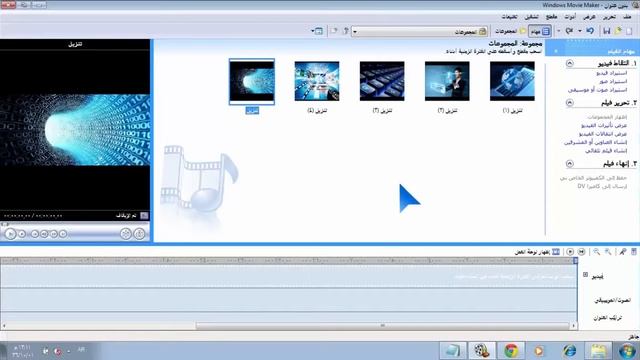Open Internet Explorer from taskbar
The image size is (640, 360).
click(569, 351)
